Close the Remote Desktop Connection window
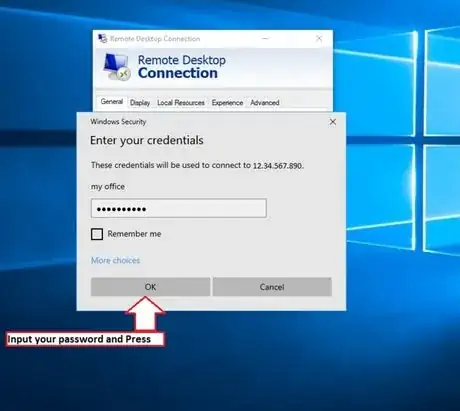The width and height of the screenshot is (460, 411). click(x=319, y=39)
